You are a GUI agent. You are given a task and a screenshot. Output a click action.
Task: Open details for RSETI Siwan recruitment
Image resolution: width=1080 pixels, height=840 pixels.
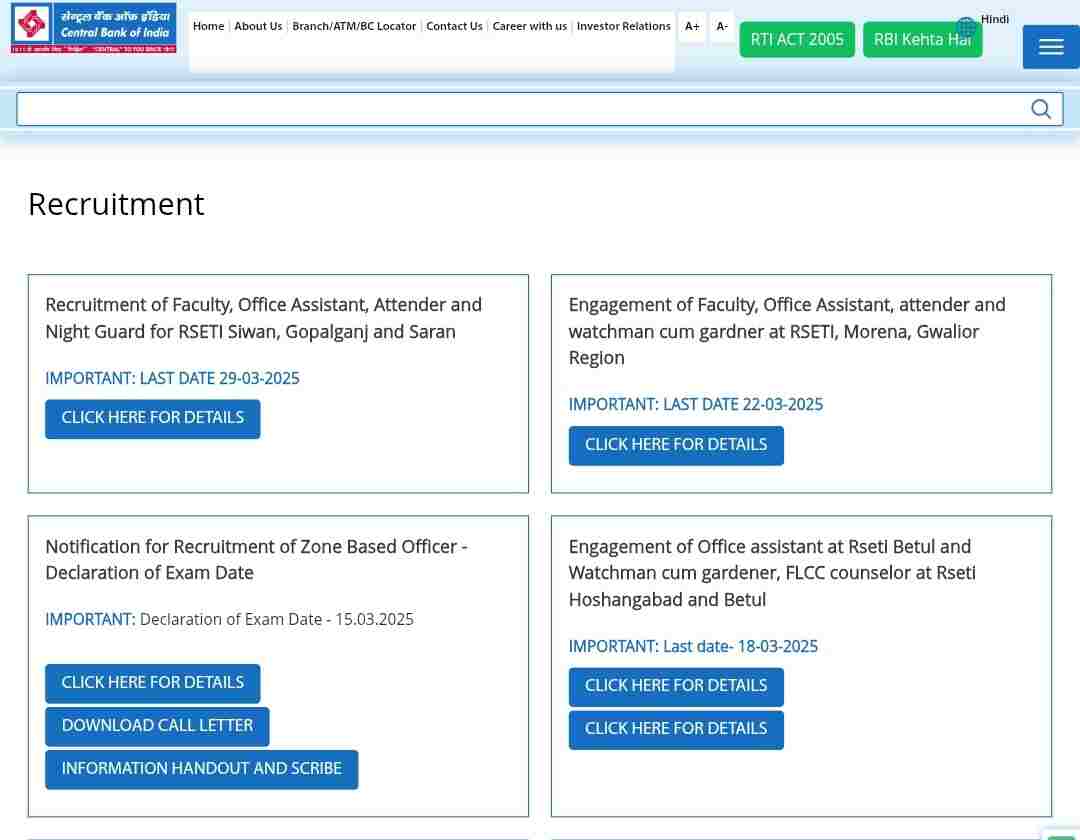[x=153, y=419]
